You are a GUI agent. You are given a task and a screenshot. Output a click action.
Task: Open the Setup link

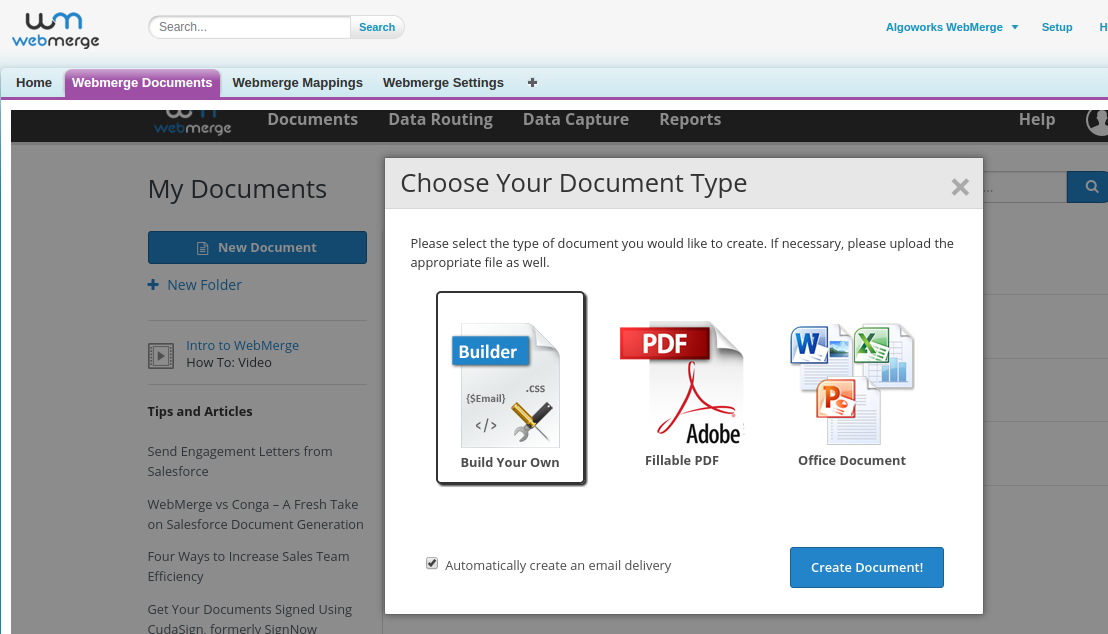tap(1056, 27)
